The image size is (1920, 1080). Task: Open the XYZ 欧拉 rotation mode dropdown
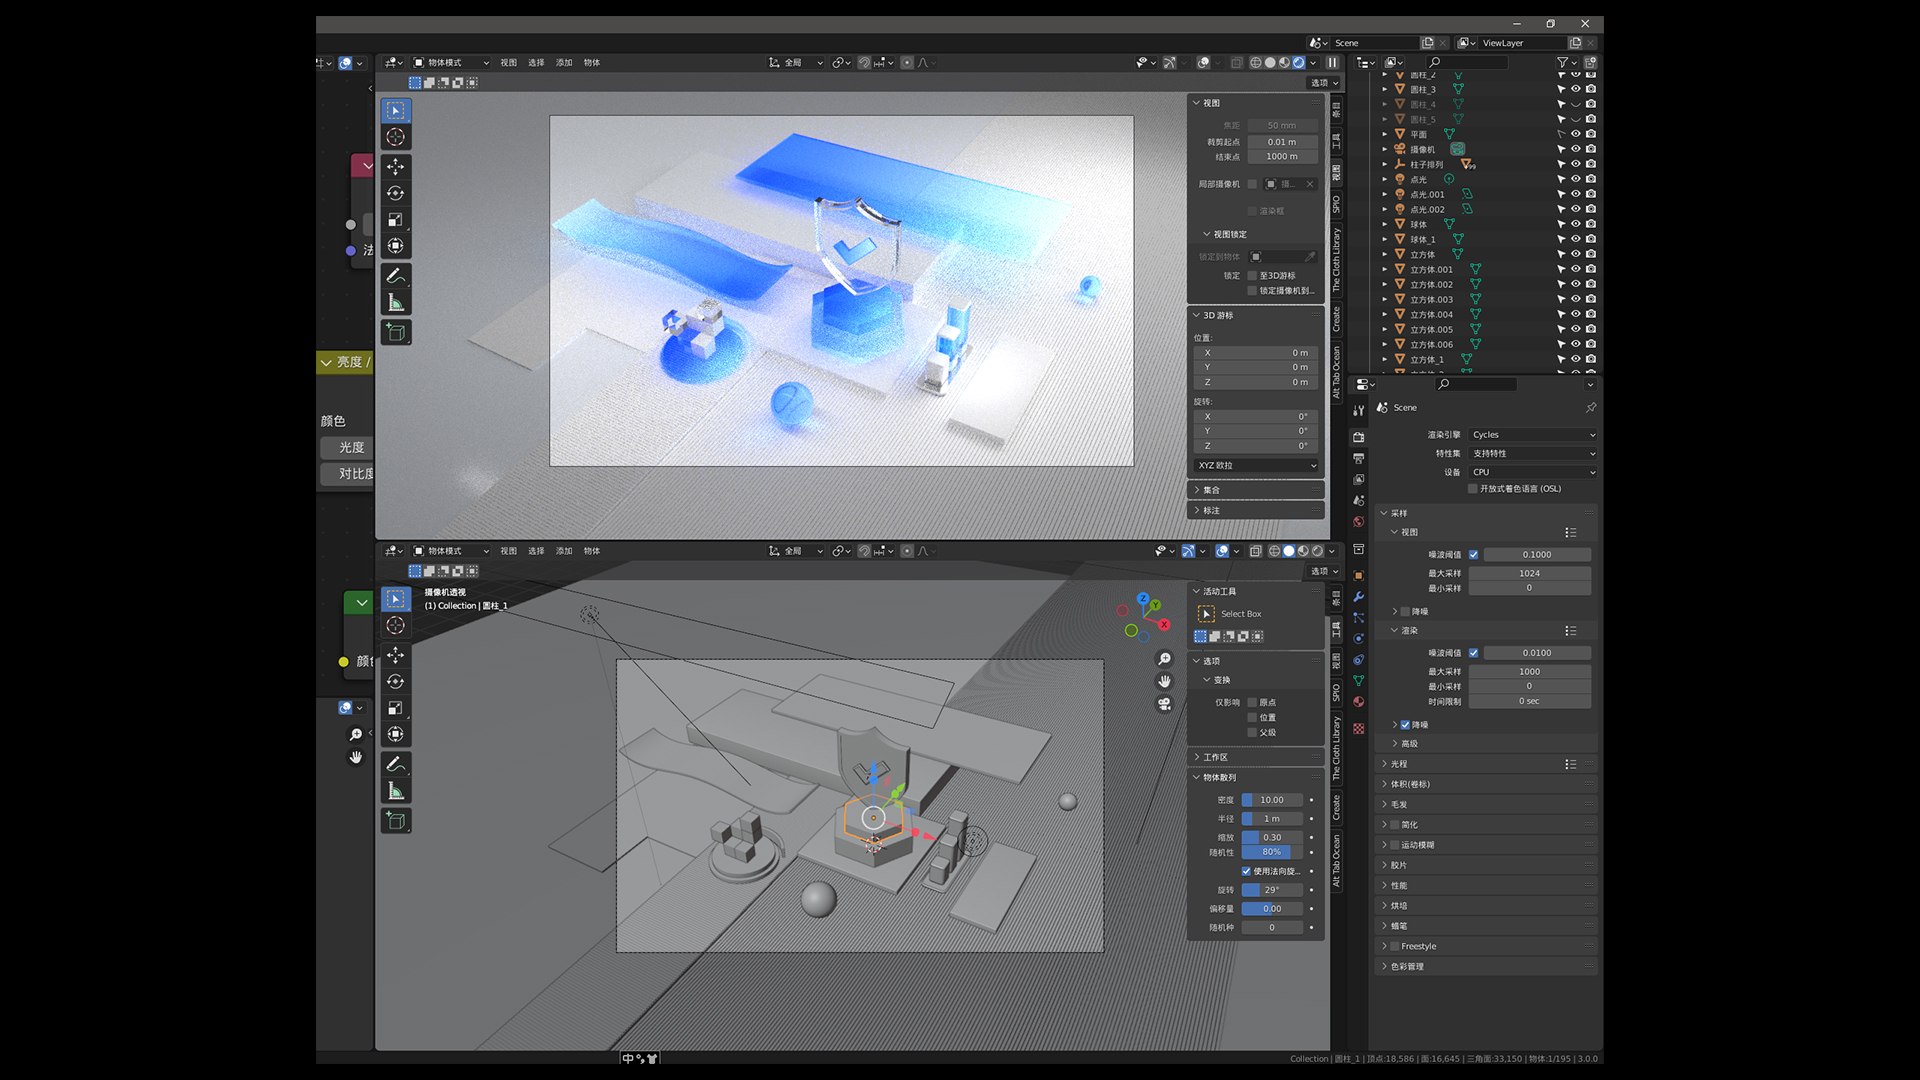coord(1257,466)
